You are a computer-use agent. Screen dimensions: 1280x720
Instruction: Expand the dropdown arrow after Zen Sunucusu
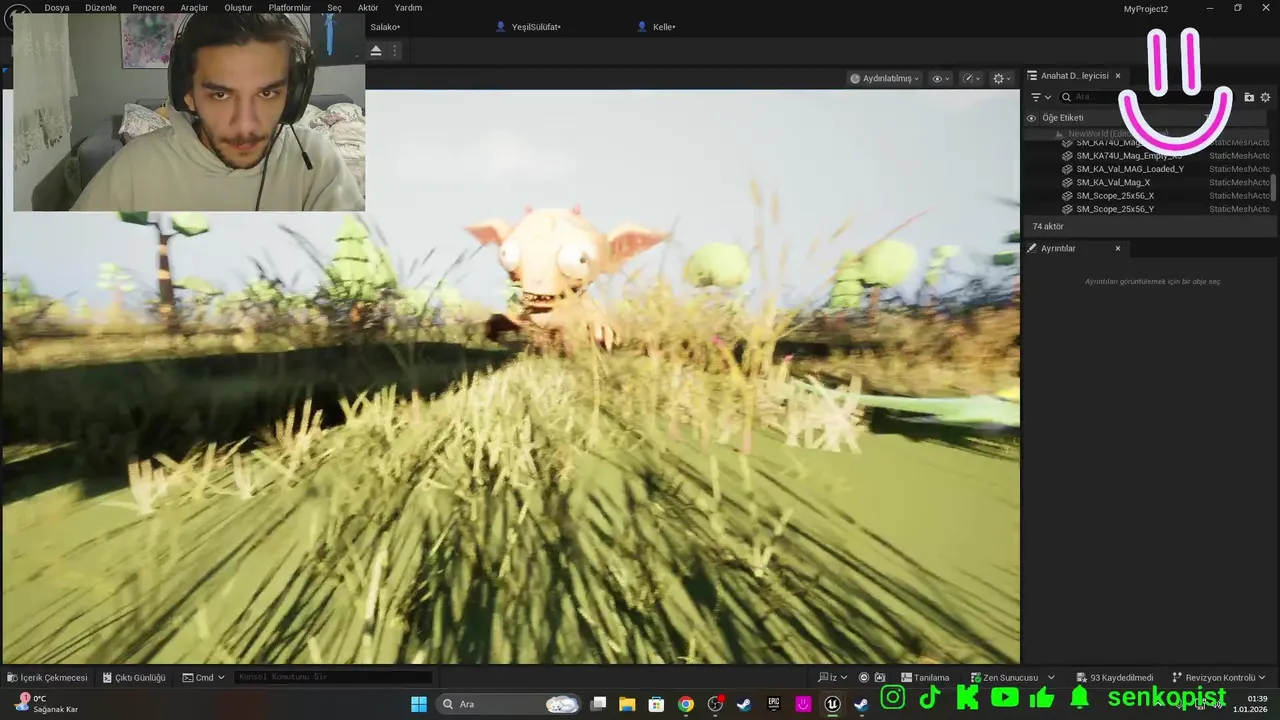point(1051,677)
